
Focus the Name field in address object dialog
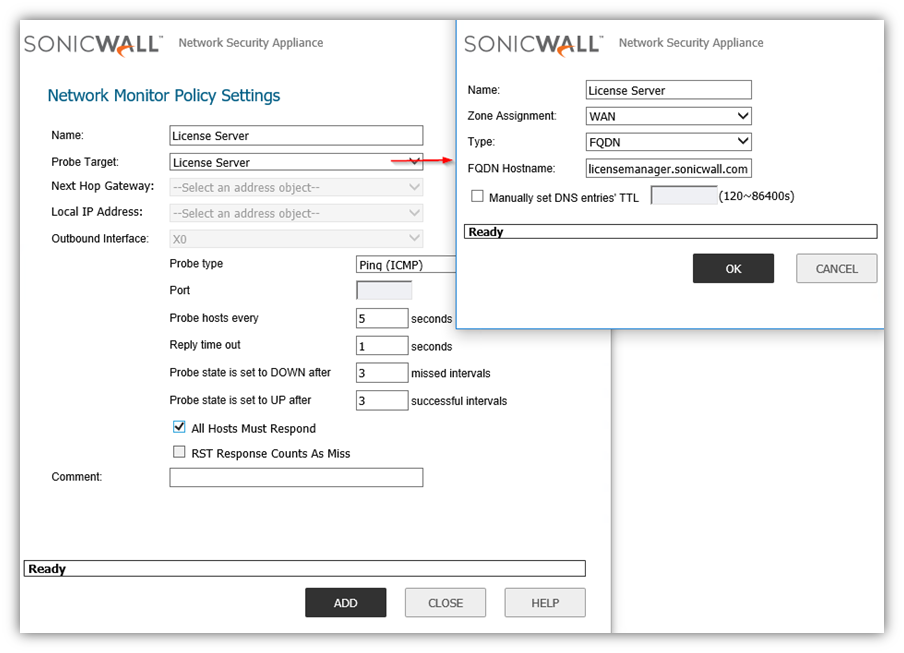[x=669, y=90]
